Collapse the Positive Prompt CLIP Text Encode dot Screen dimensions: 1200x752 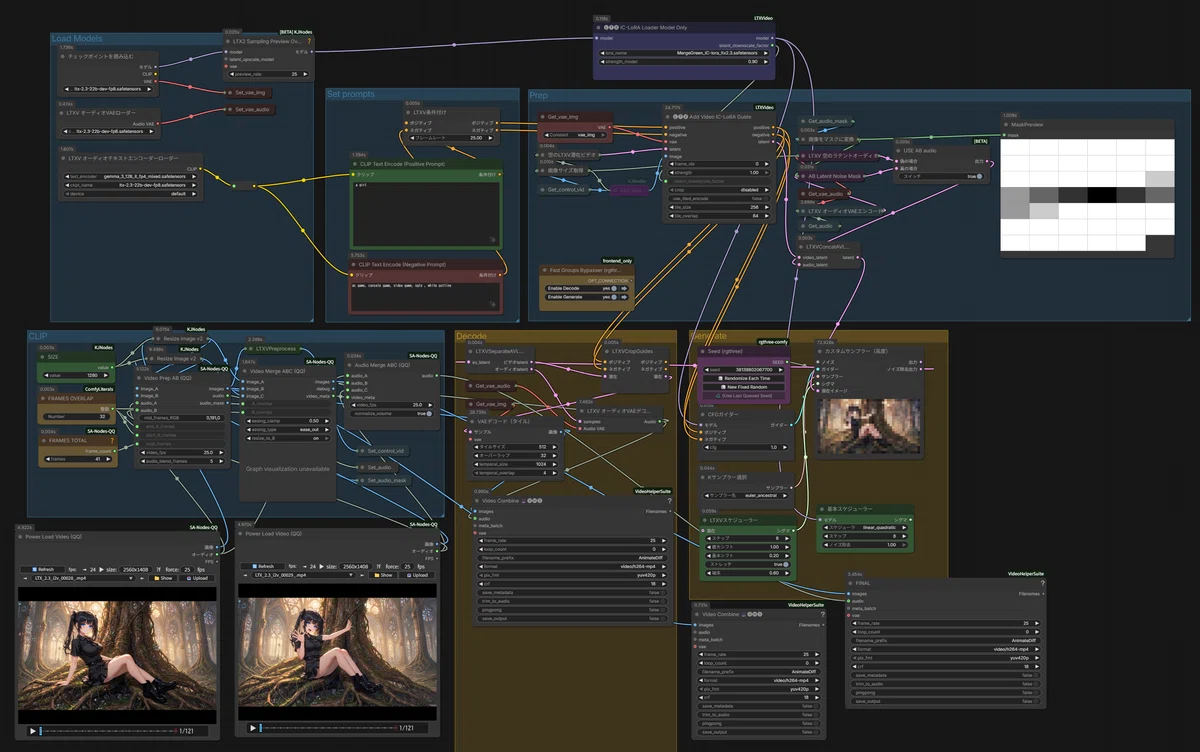pos(353,163)
